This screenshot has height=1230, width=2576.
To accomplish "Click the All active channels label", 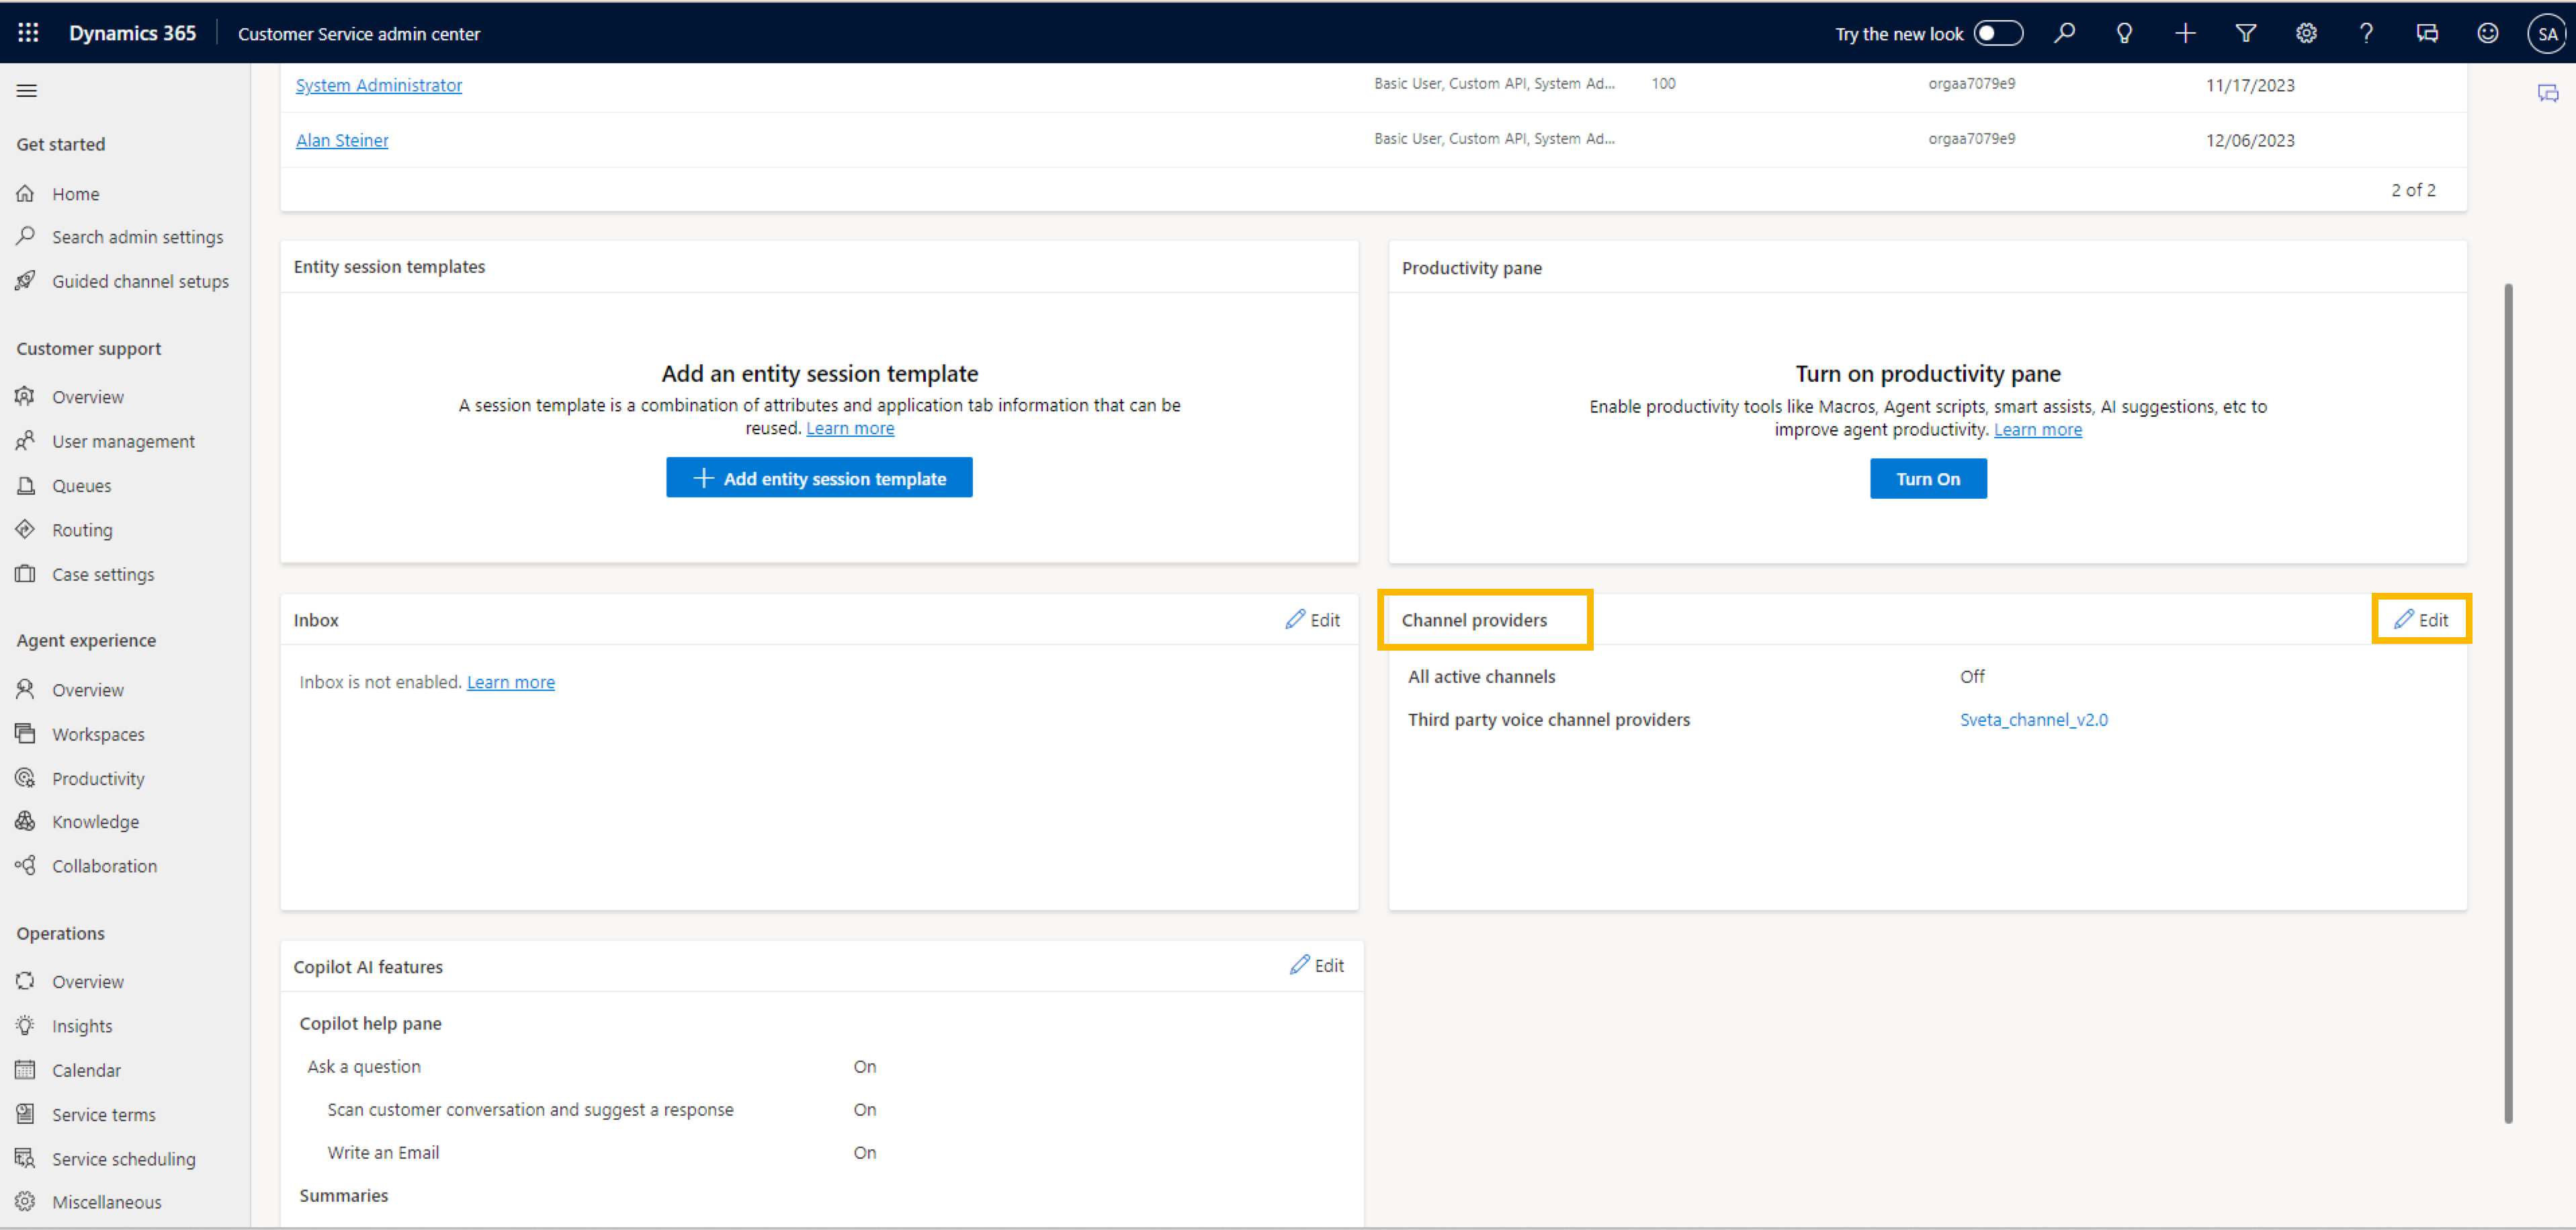I will (x=1481, y=677).
